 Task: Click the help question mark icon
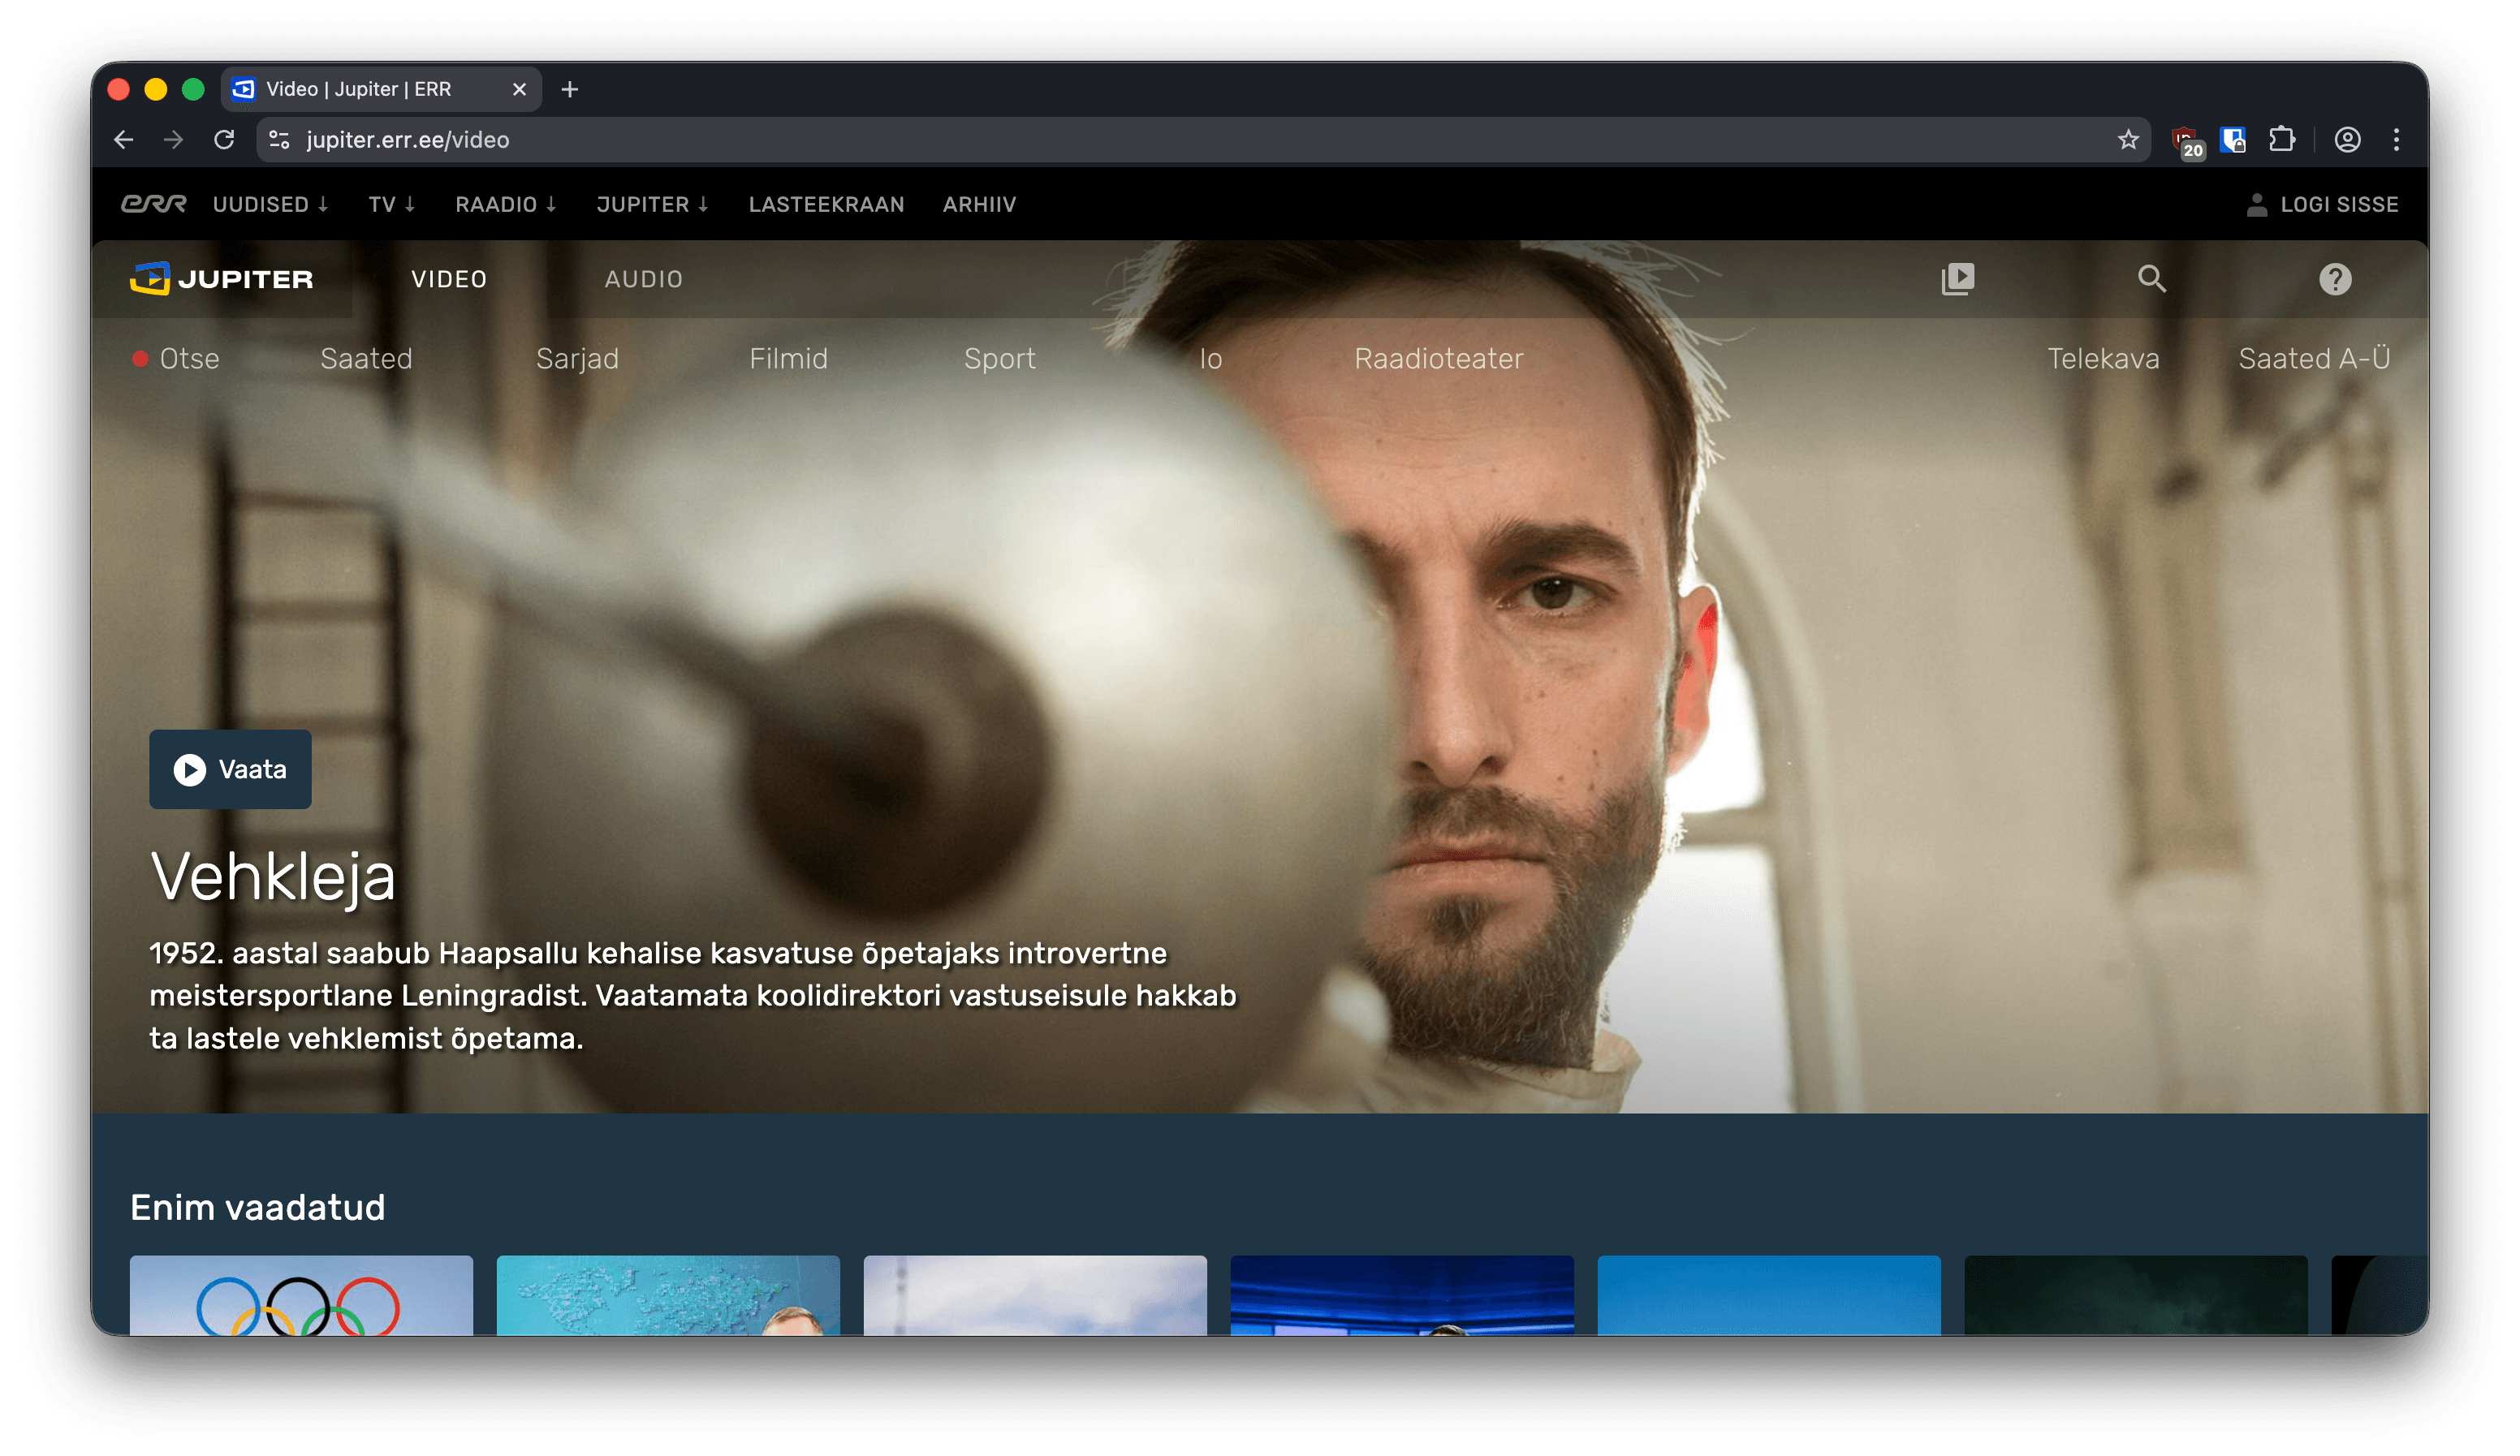click(2334, 279)
